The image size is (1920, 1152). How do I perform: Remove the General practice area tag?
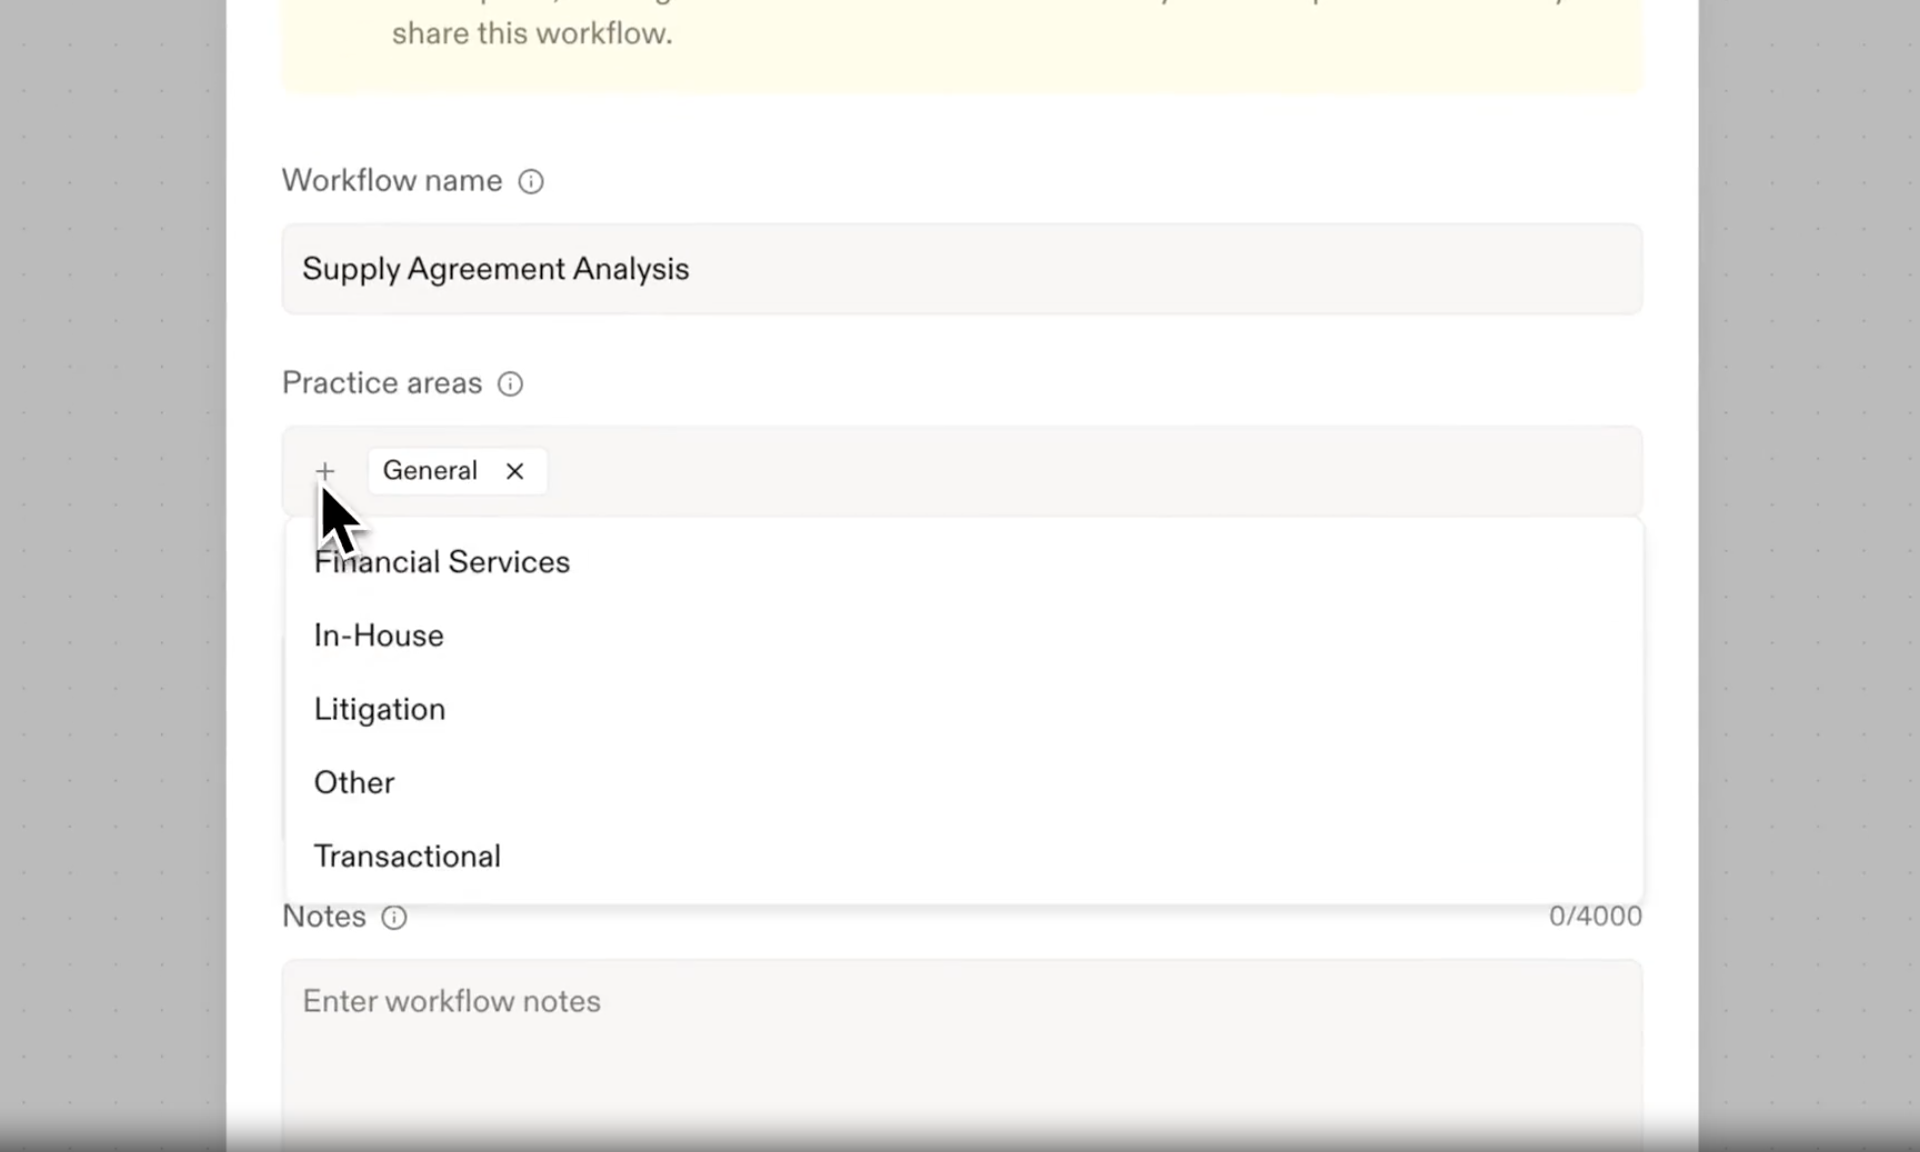tap(515, 471)
